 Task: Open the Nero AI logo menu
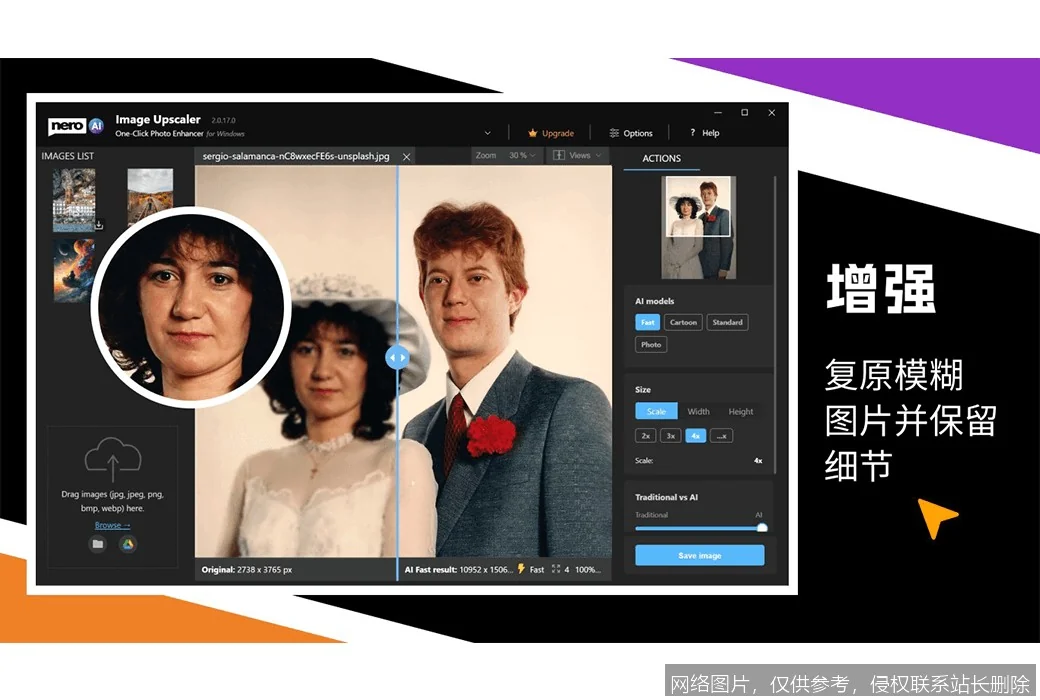(75, 126)
